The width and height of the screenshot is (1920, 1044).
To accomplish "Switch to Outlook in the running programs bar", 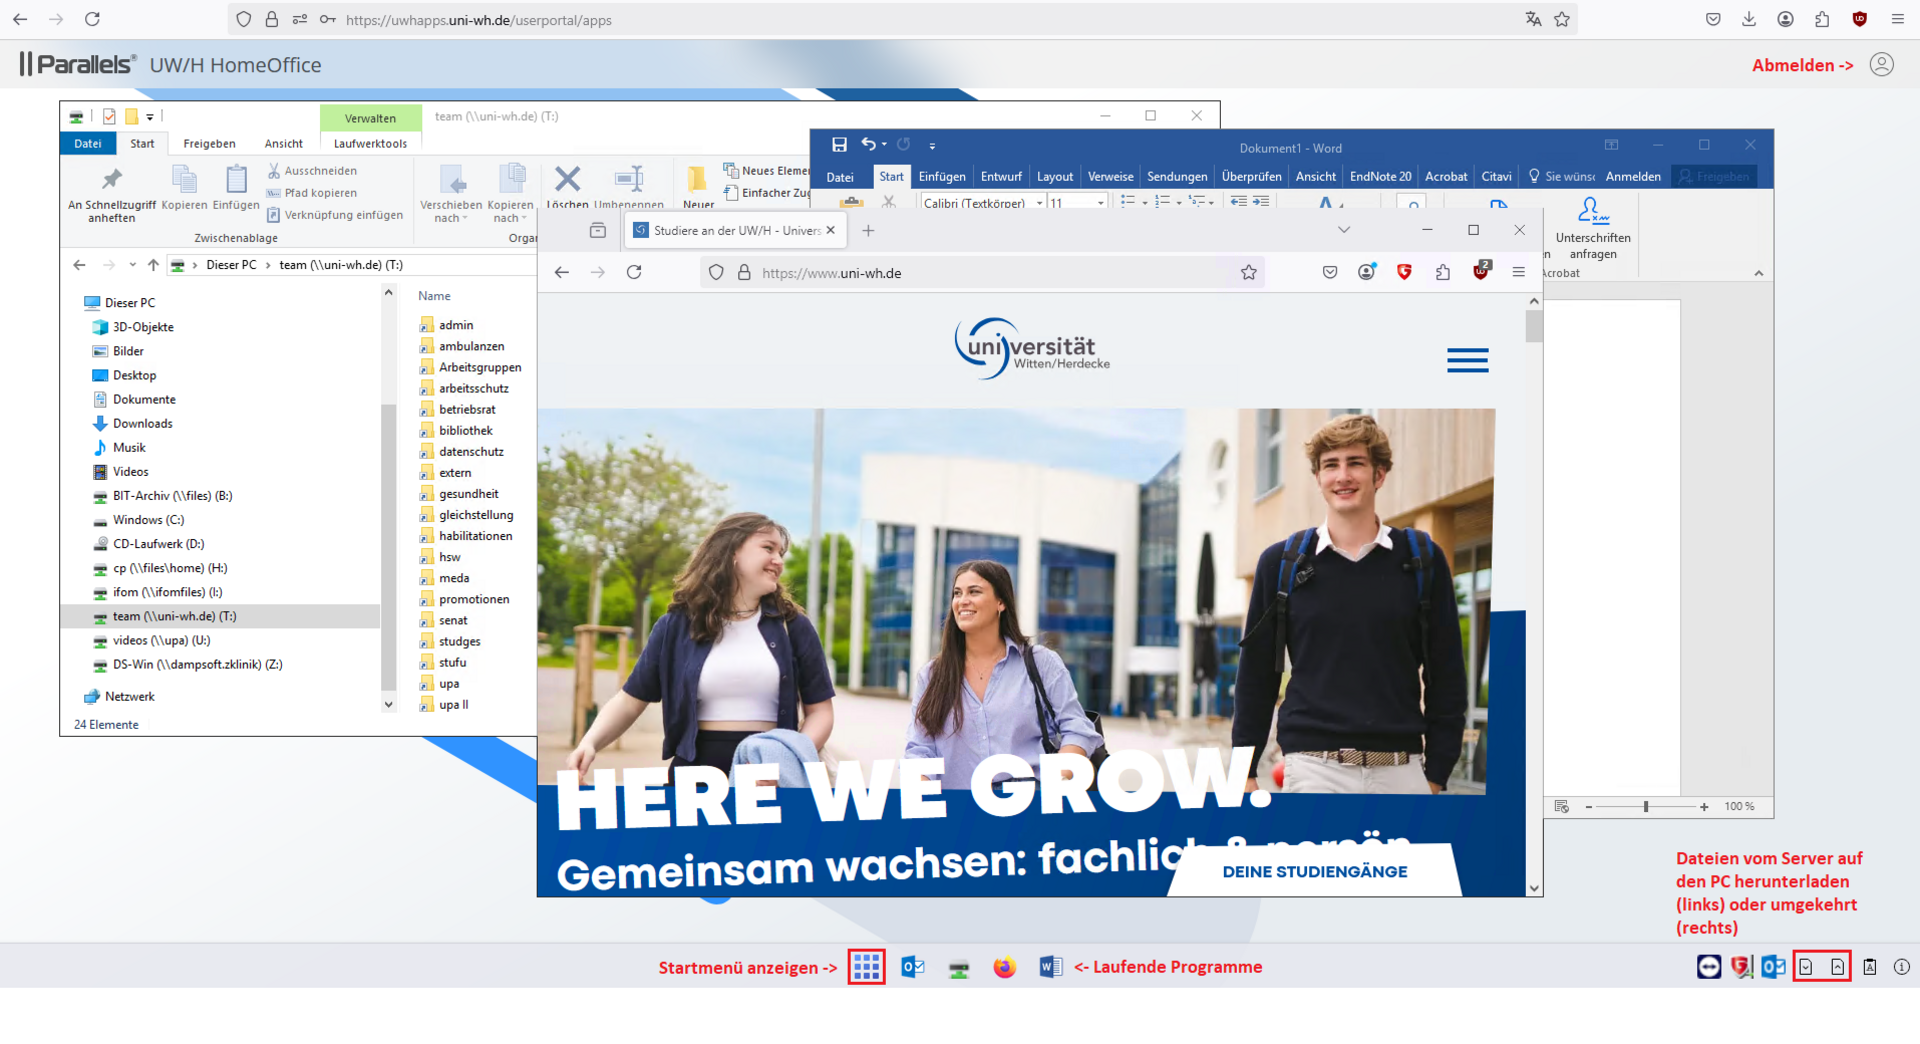I will (913, 967).
